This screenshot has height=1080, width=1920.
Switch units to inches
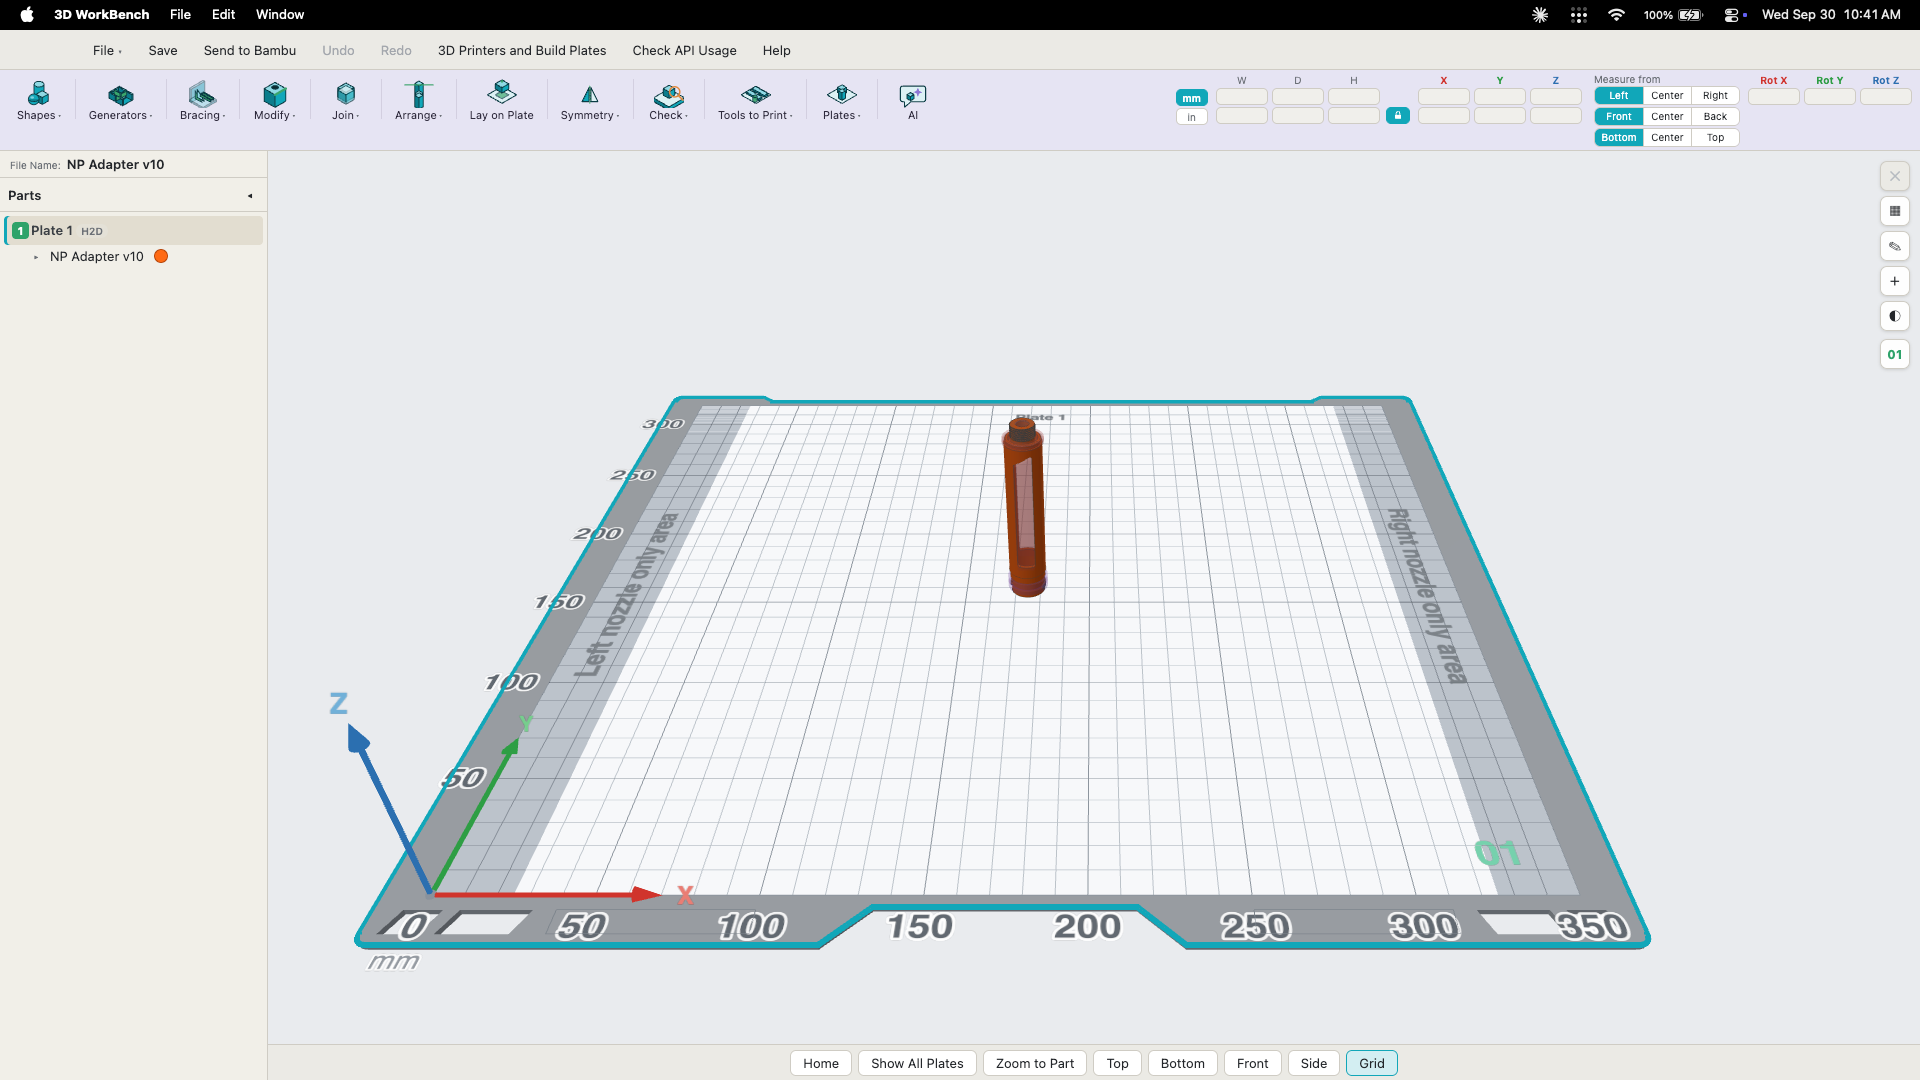(1192, 117)
